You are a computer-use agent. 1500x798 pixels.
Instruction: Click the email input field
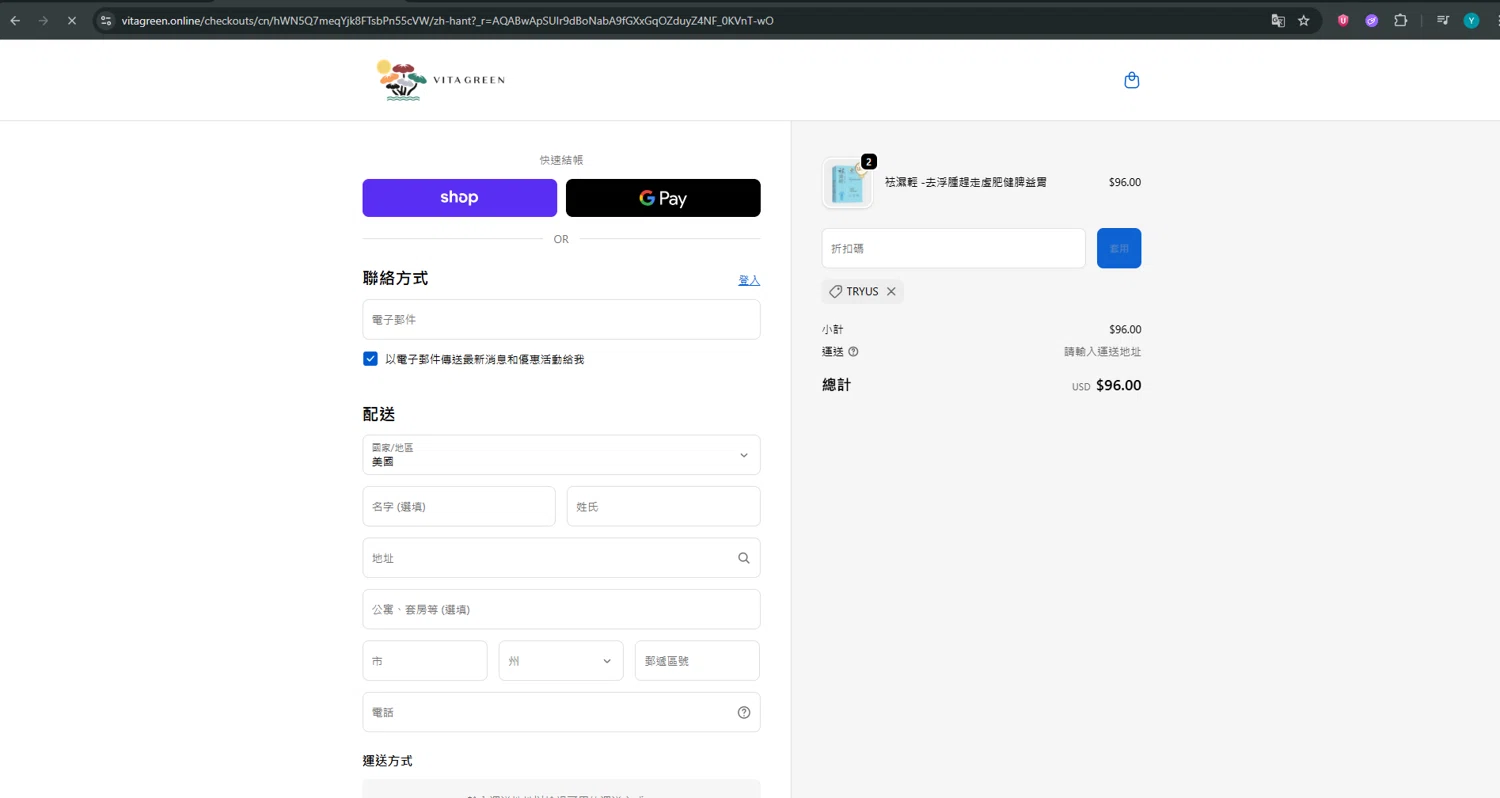tap(561, 319)
